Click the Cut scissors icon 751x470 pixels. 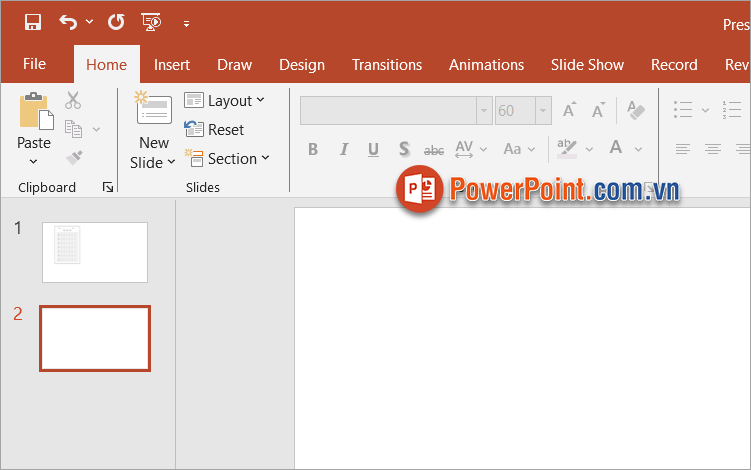73,100
